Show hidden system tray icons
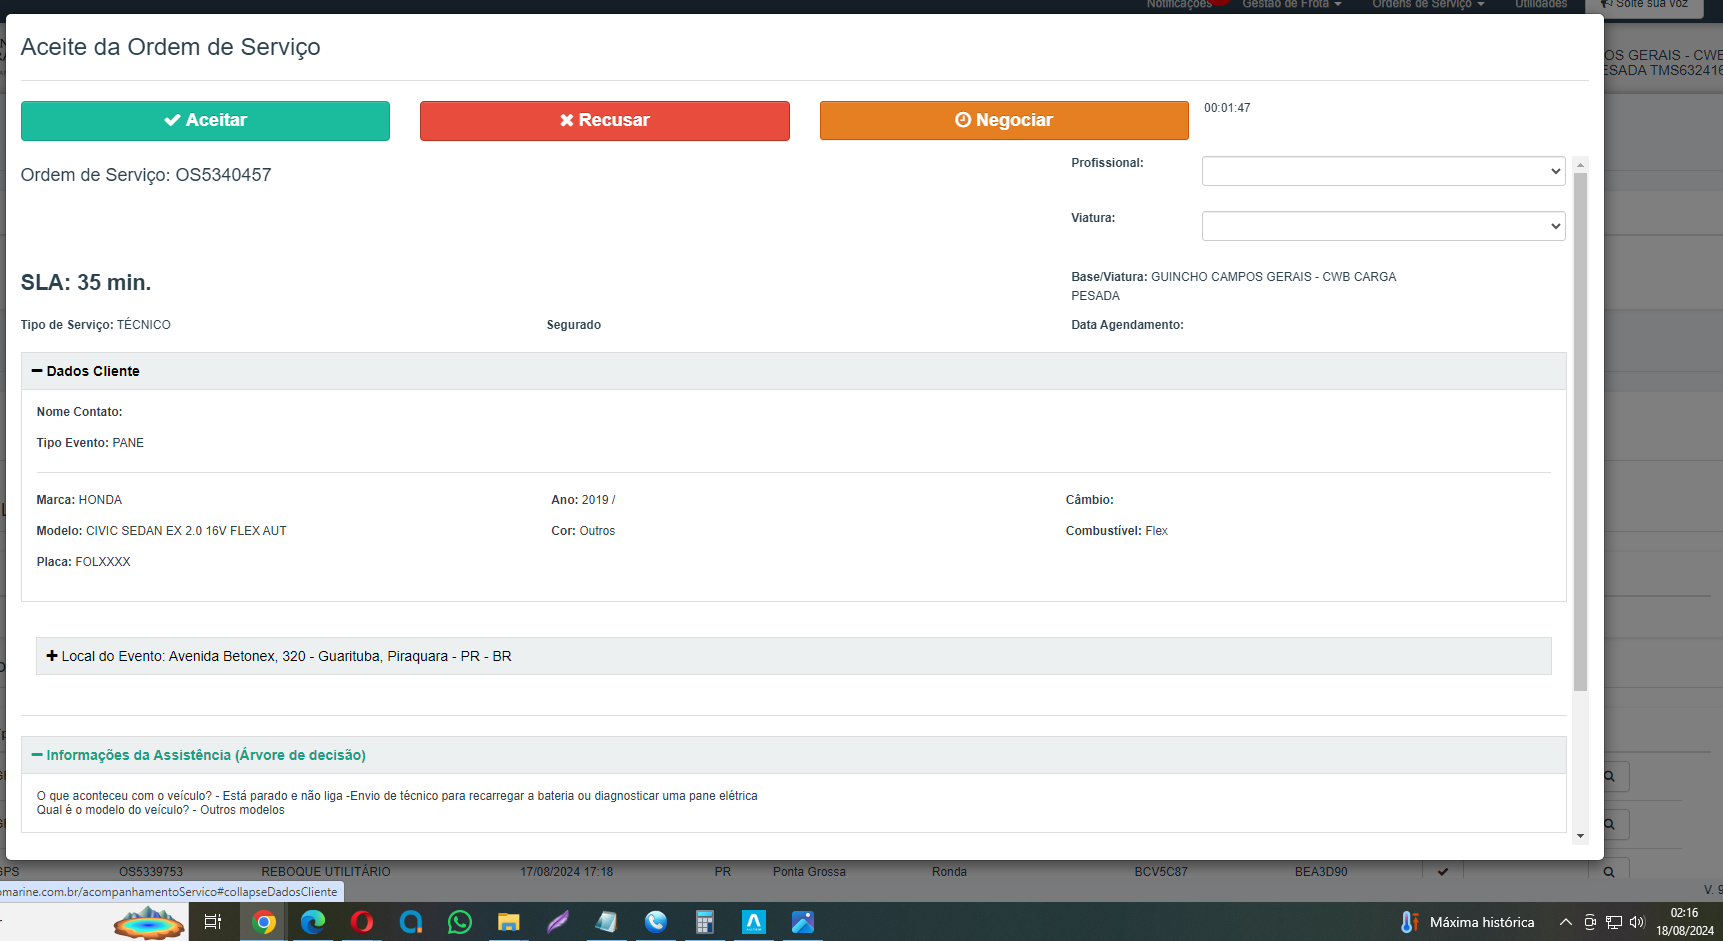 1565,922
